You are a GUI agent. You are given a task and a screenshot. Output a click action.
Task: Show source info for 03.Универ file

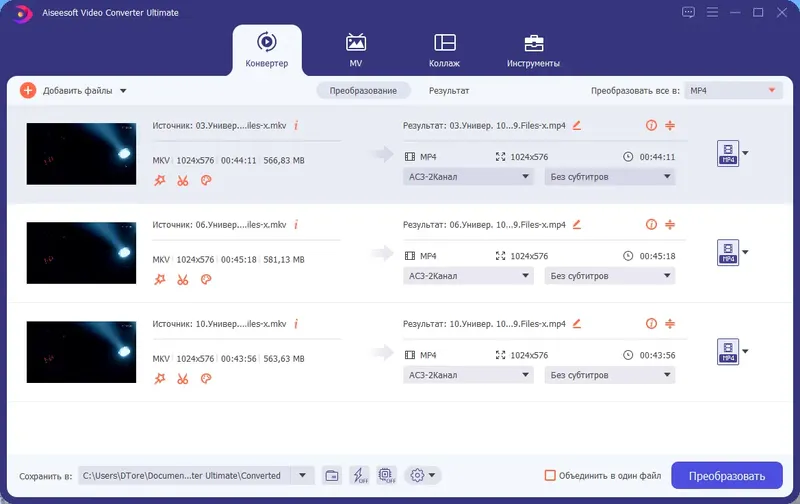click(296, 125)
